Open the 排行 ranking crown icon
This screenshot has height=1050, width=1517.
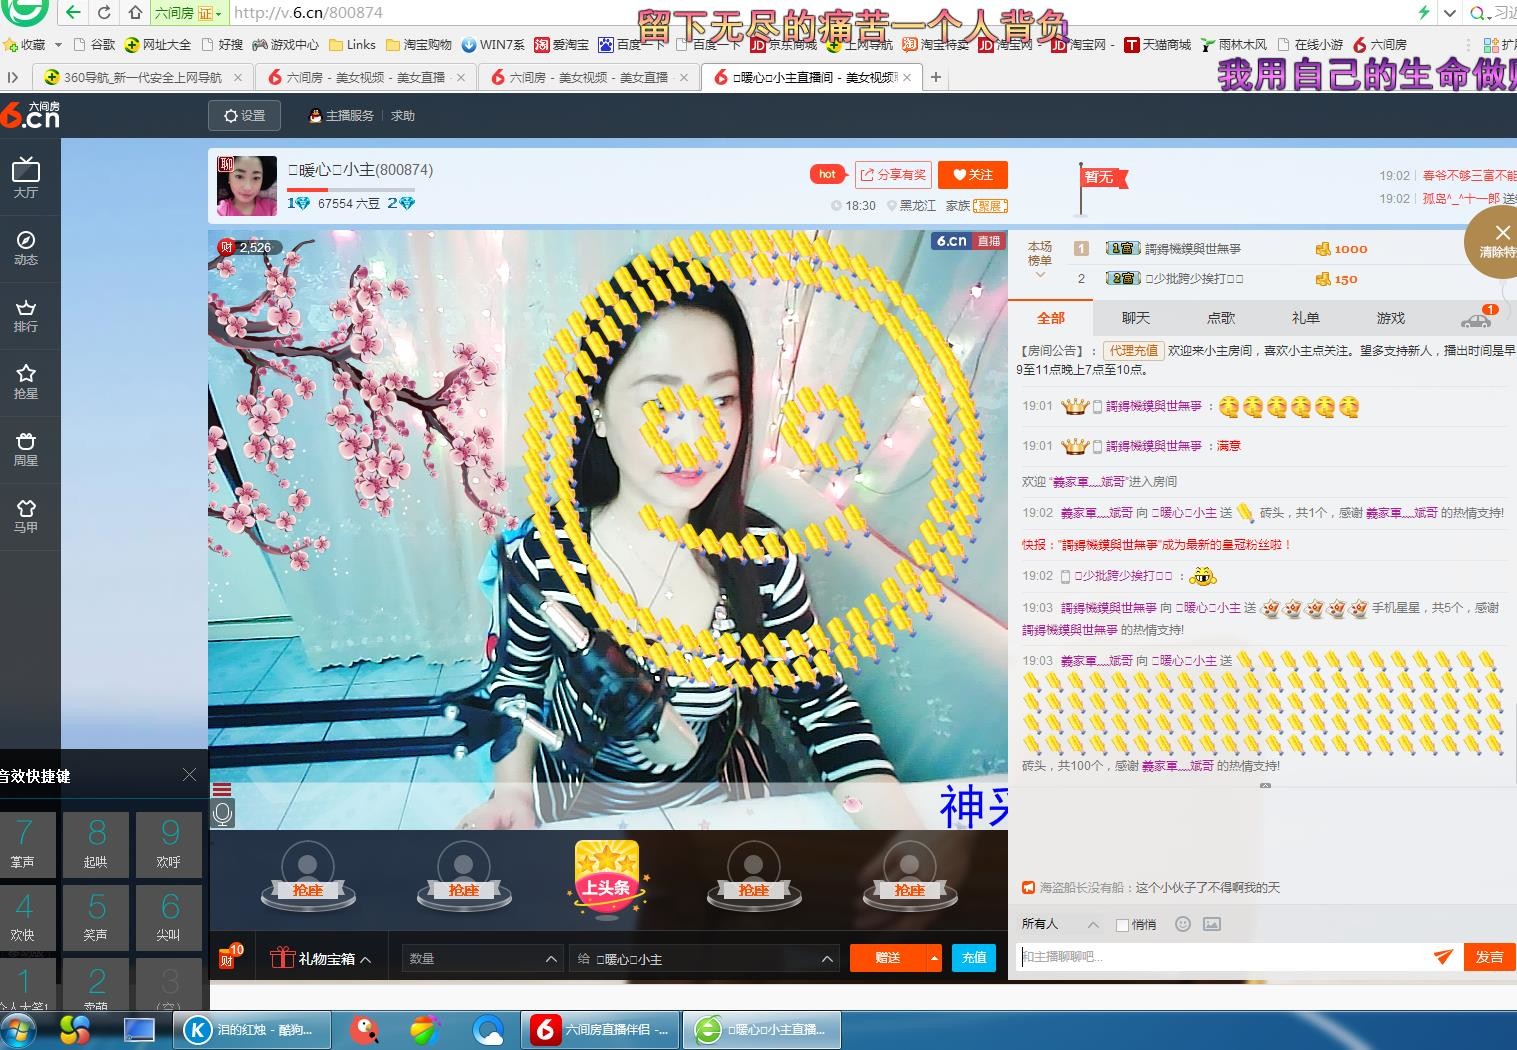[x=26, y=314]
